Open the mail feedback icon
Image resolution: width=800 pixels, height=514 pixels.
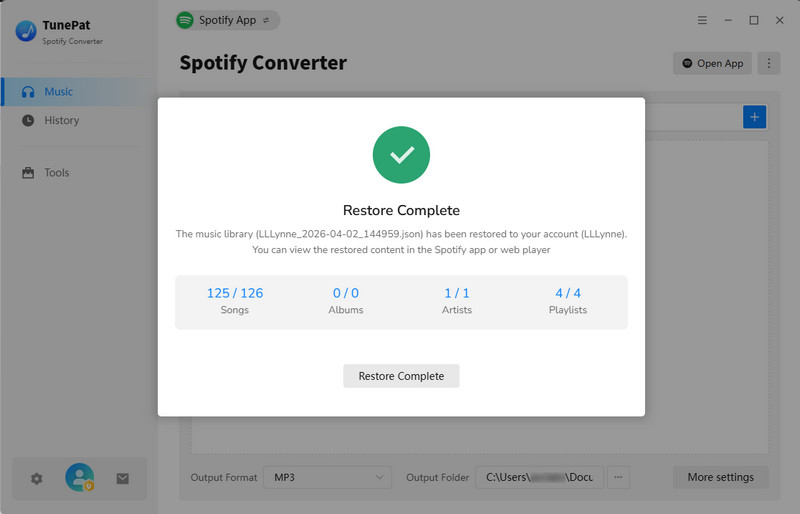122,479
